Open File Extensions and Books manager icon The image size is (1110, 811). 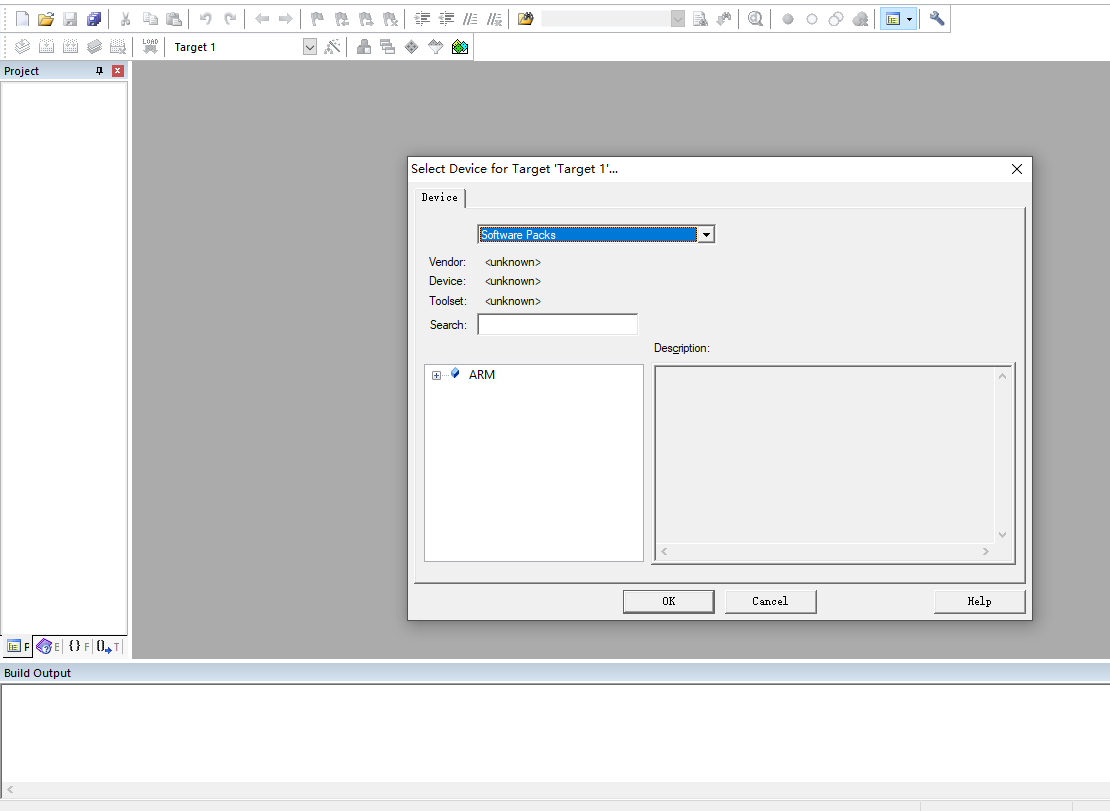click(x=364, y=47)
